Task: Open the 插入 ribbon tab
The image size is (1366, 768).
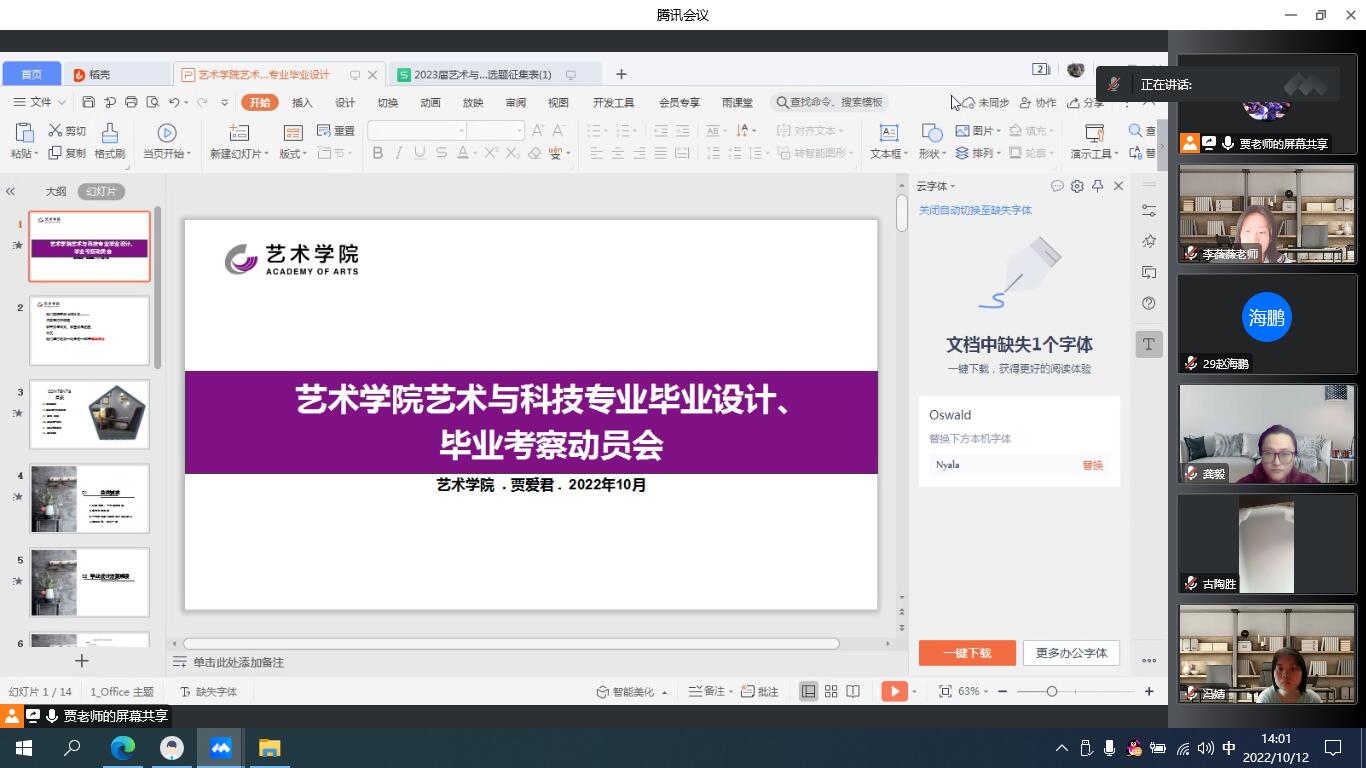Action: pos(302,102)
